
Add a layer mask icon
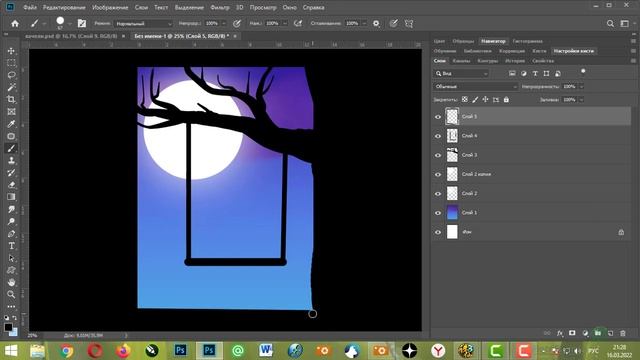[572, 333]
